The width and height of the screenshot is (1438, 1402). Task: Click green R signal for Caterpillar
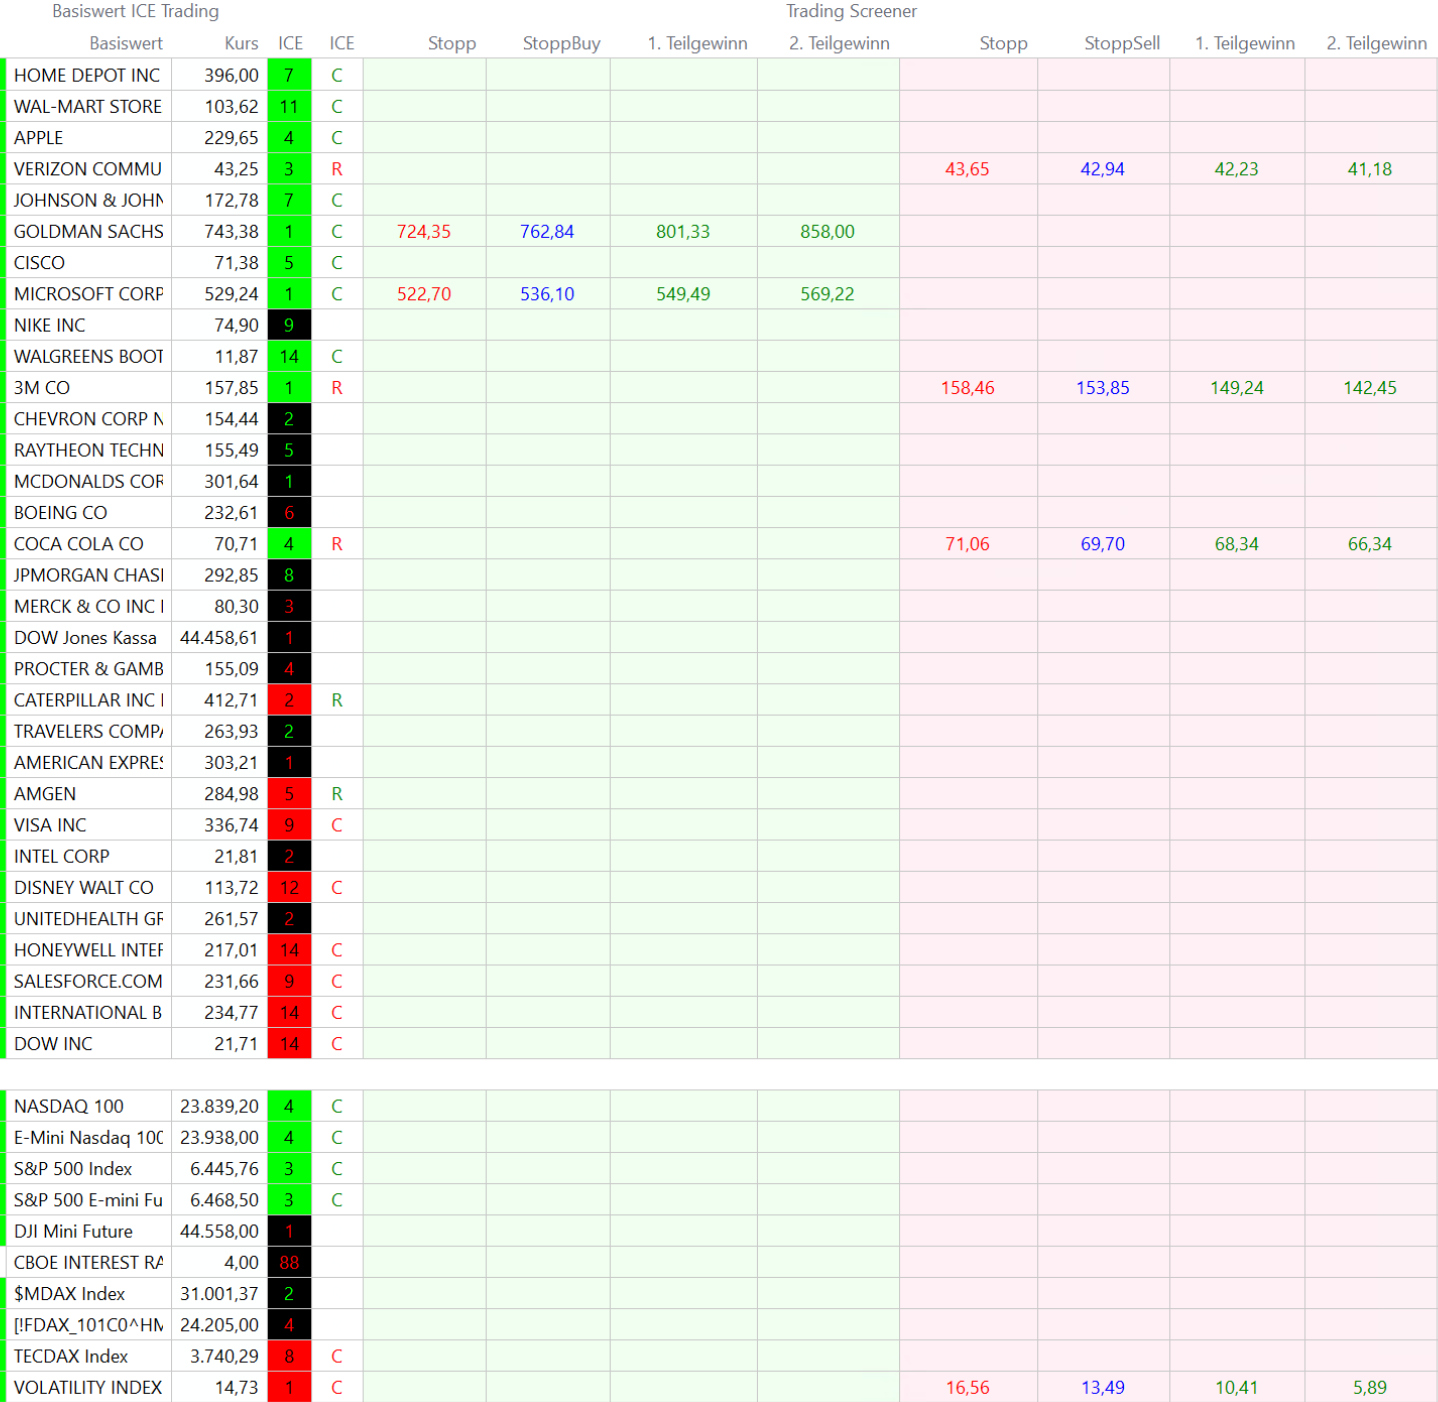click(x=337, y=700)
